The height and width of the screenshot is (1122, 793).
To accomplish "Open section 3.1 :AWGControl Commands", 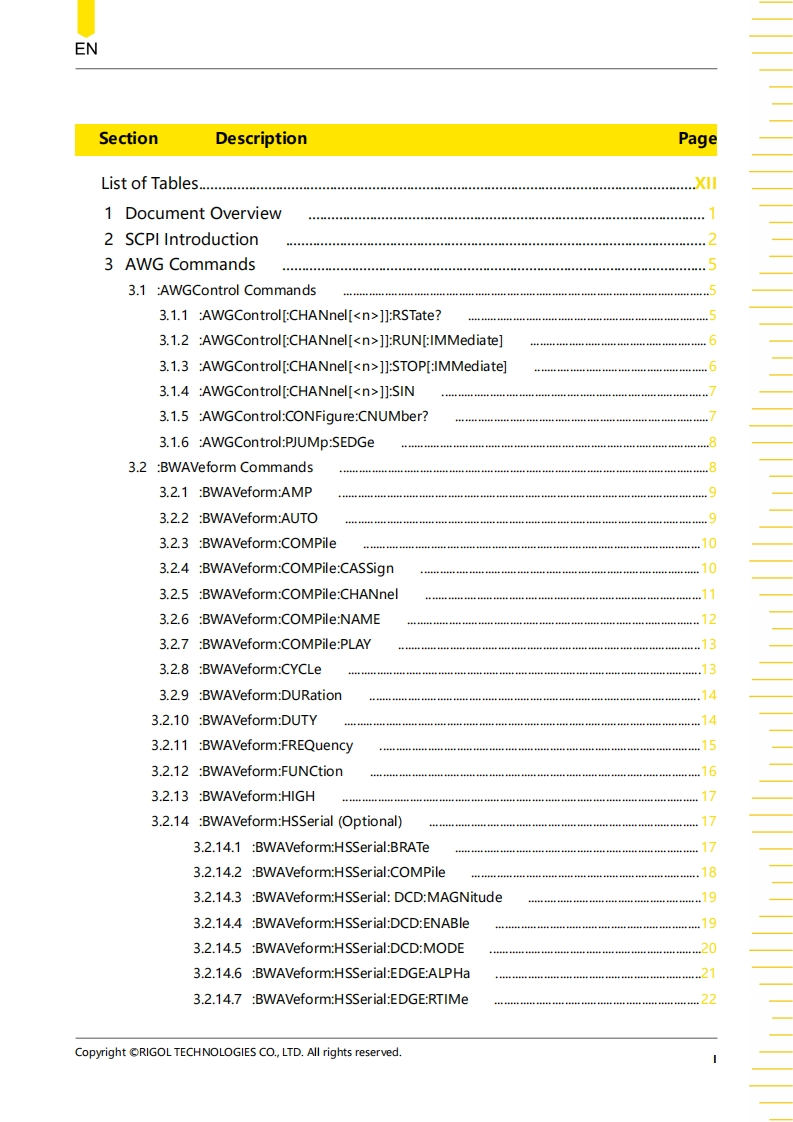I will [x=236, y=290].
